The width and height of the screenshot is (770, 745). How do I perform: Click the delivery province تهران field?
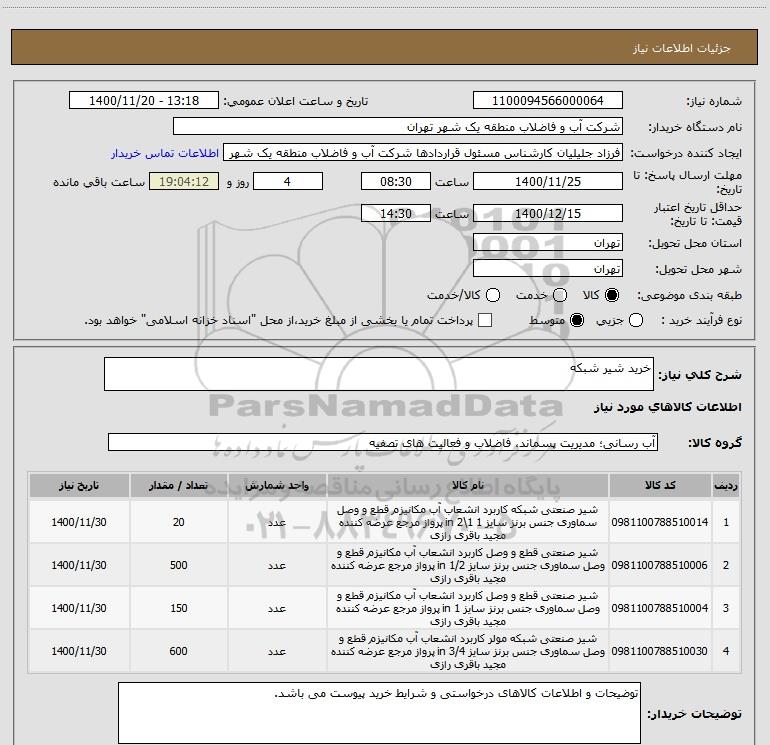pos(548,243)
